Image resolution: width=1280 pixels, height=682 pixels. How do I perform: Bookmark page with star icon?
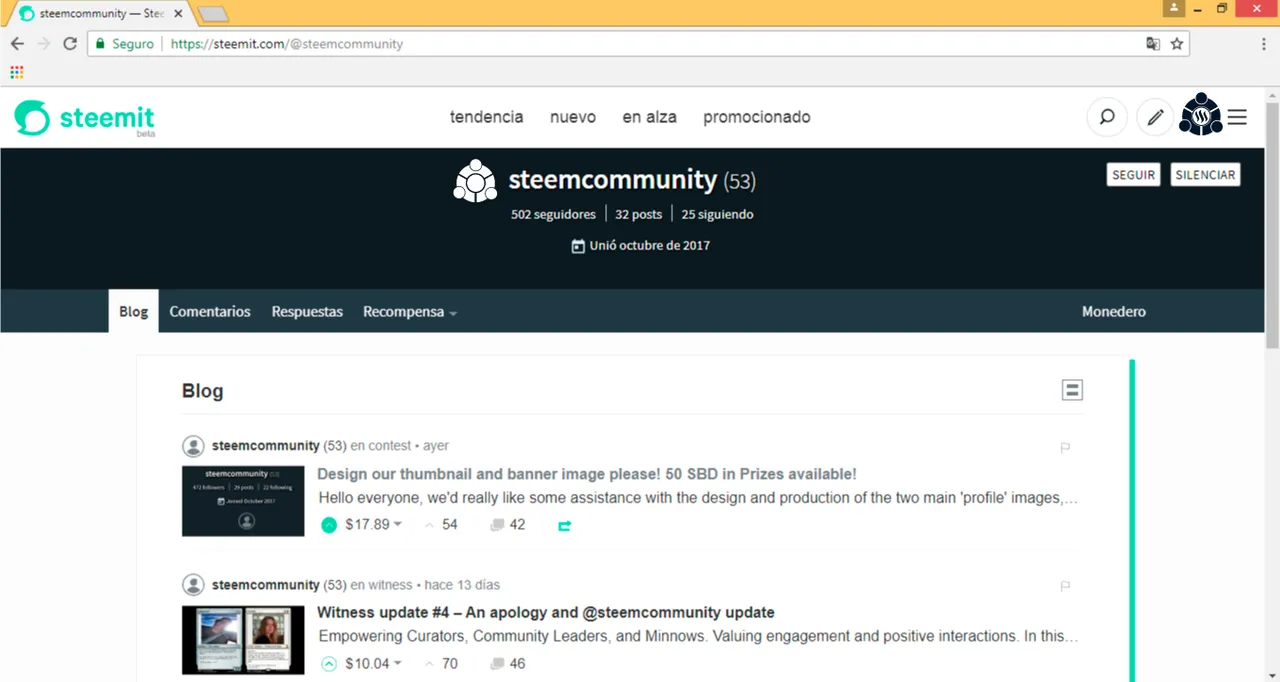point(1177,44)
